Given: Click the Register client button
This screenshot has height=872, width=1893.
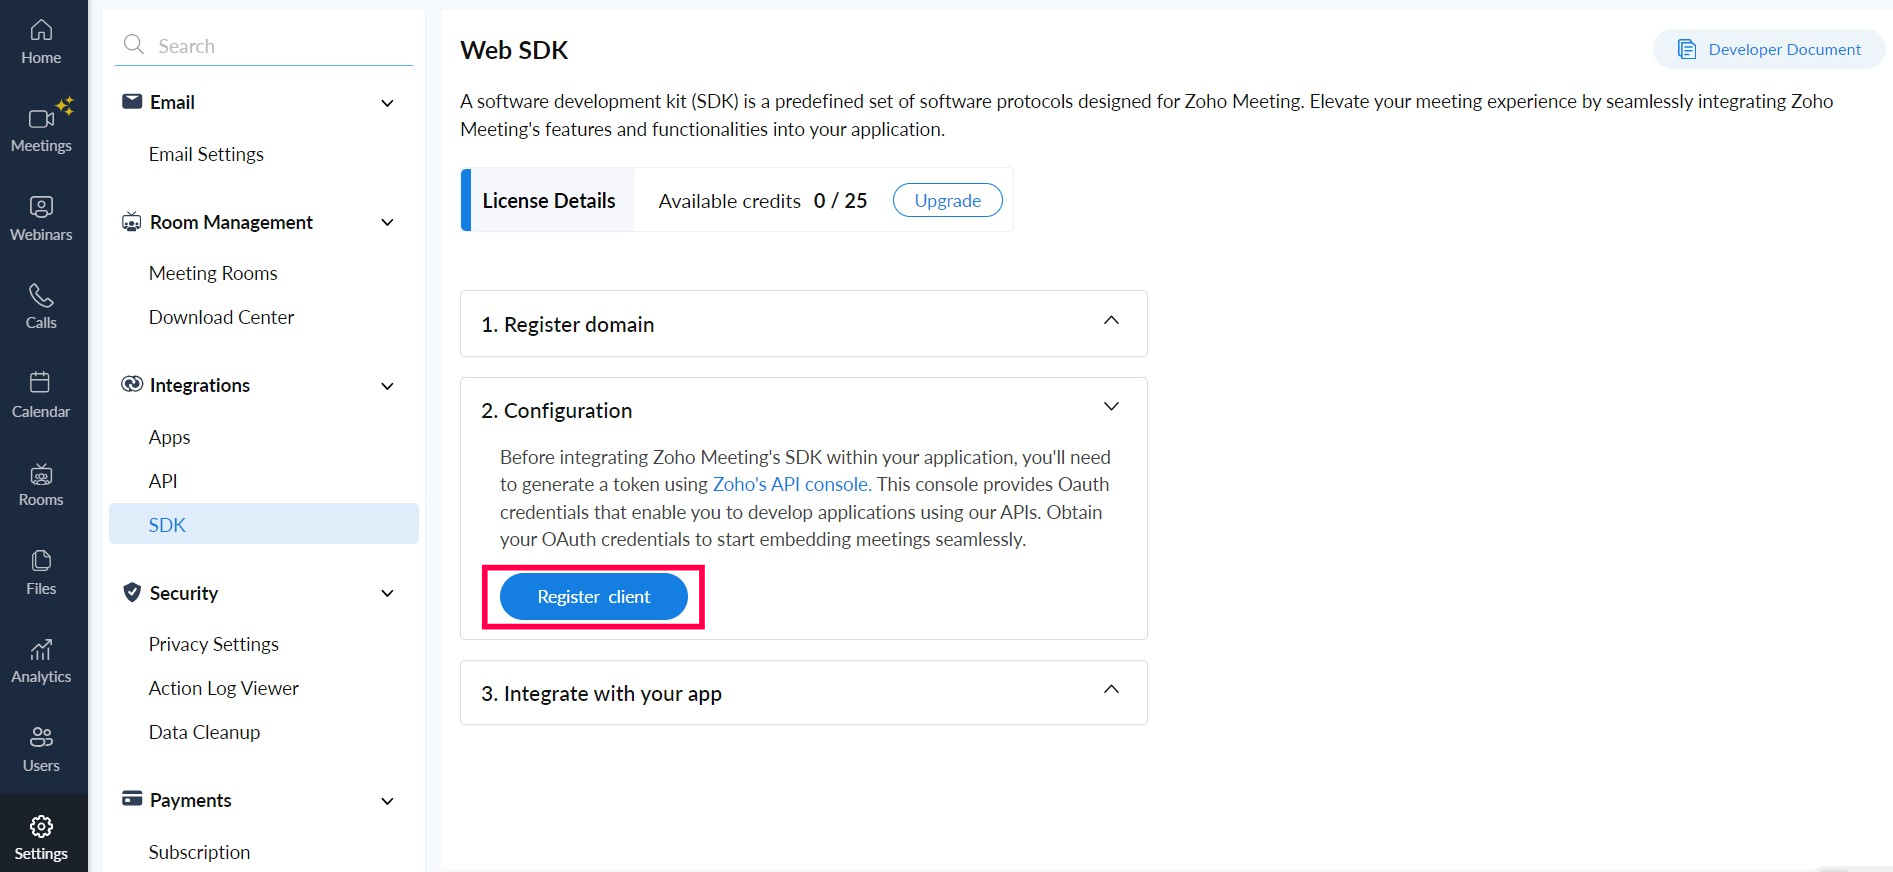Looking at the screenshot, I should [x=594, y=597].
